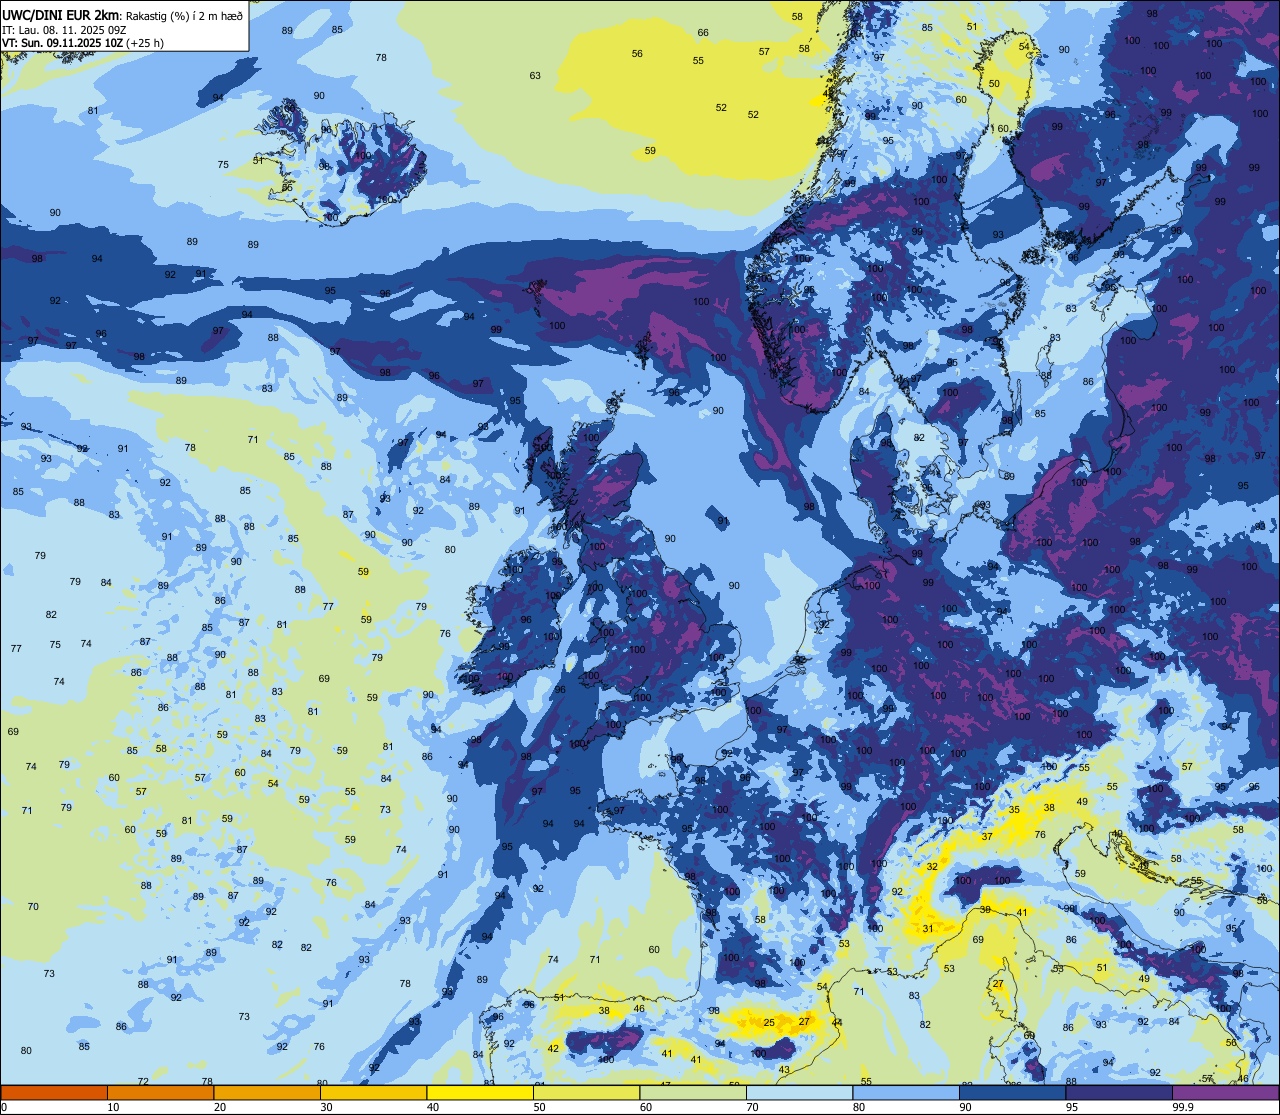Click the pale green 60–70 legend swatch
This screenshot has width=1280, height=1115.
coord(693,1092)
